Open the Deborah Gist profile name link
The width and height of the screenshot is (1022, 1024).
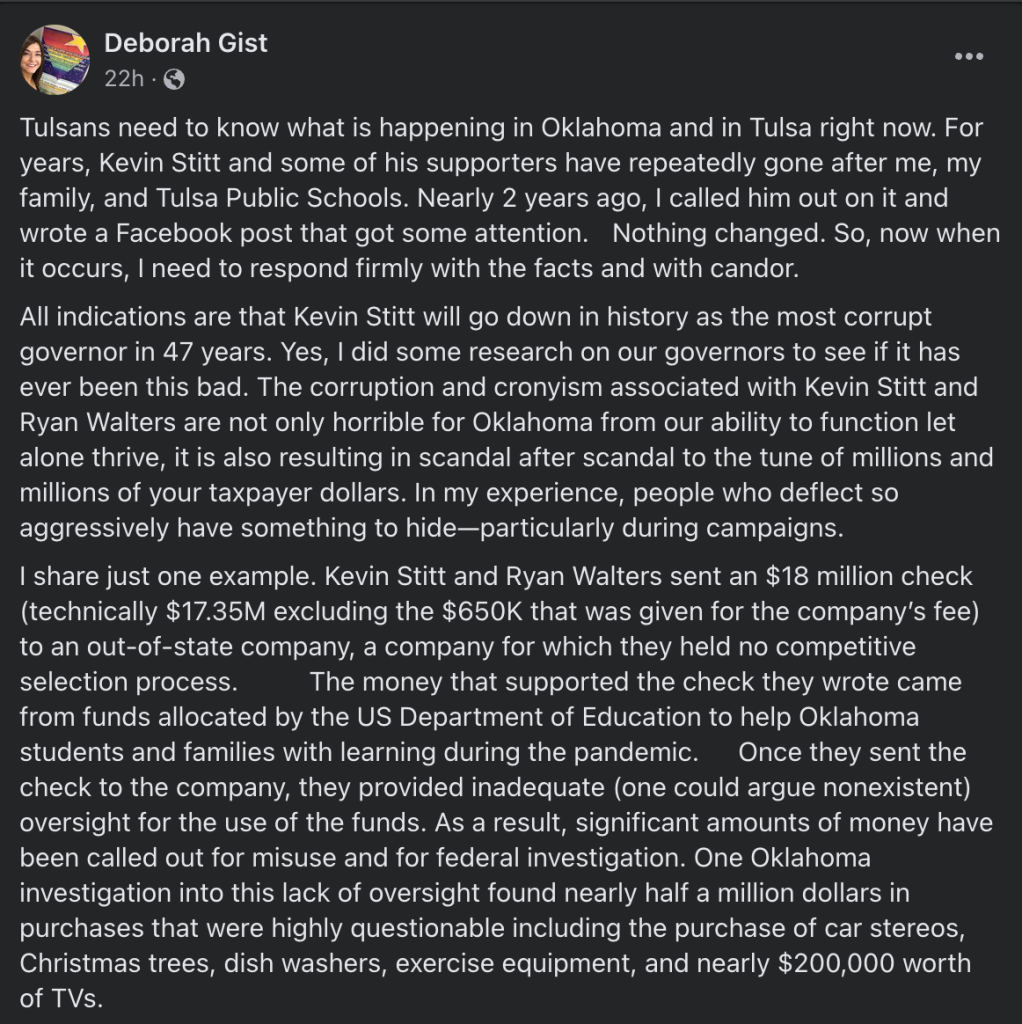click(185, 43)
